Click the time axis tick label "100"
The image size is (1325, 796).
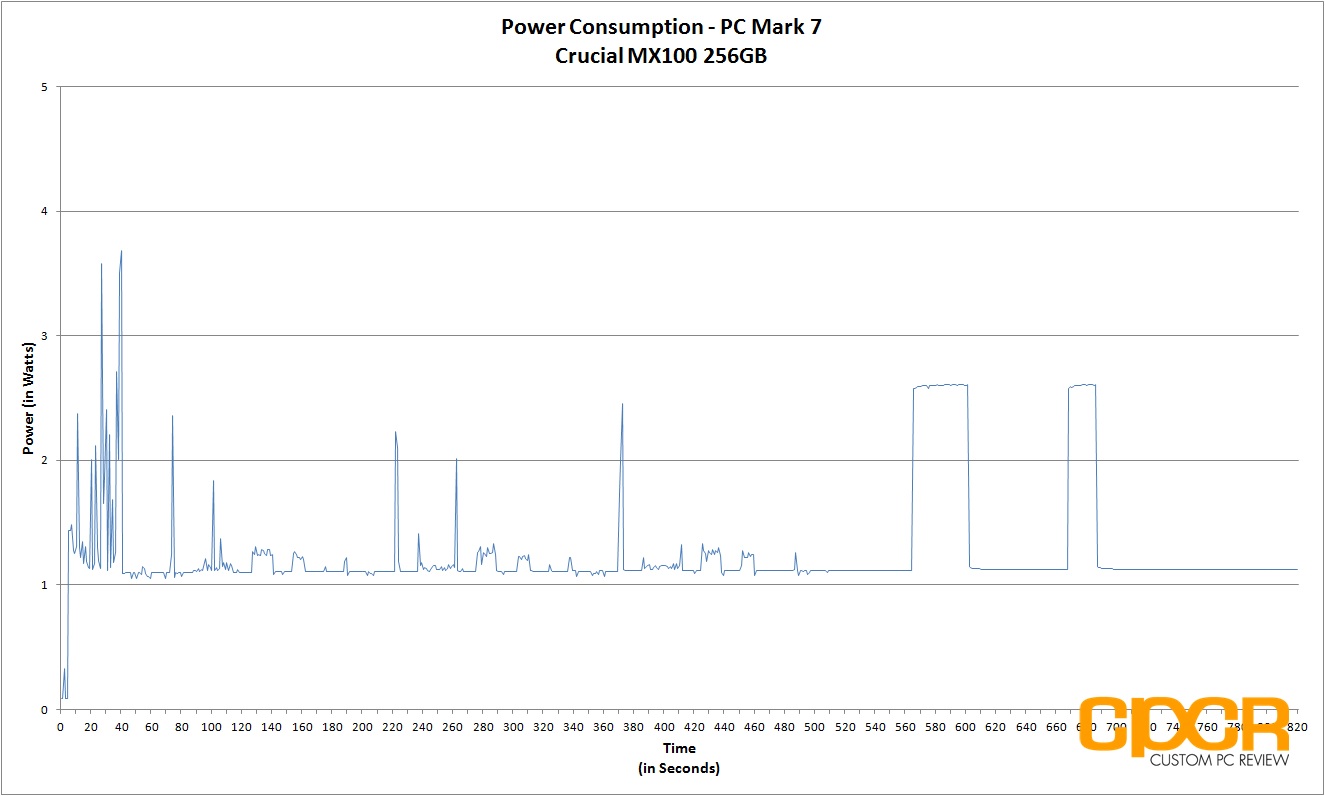(x=211, y=727)
